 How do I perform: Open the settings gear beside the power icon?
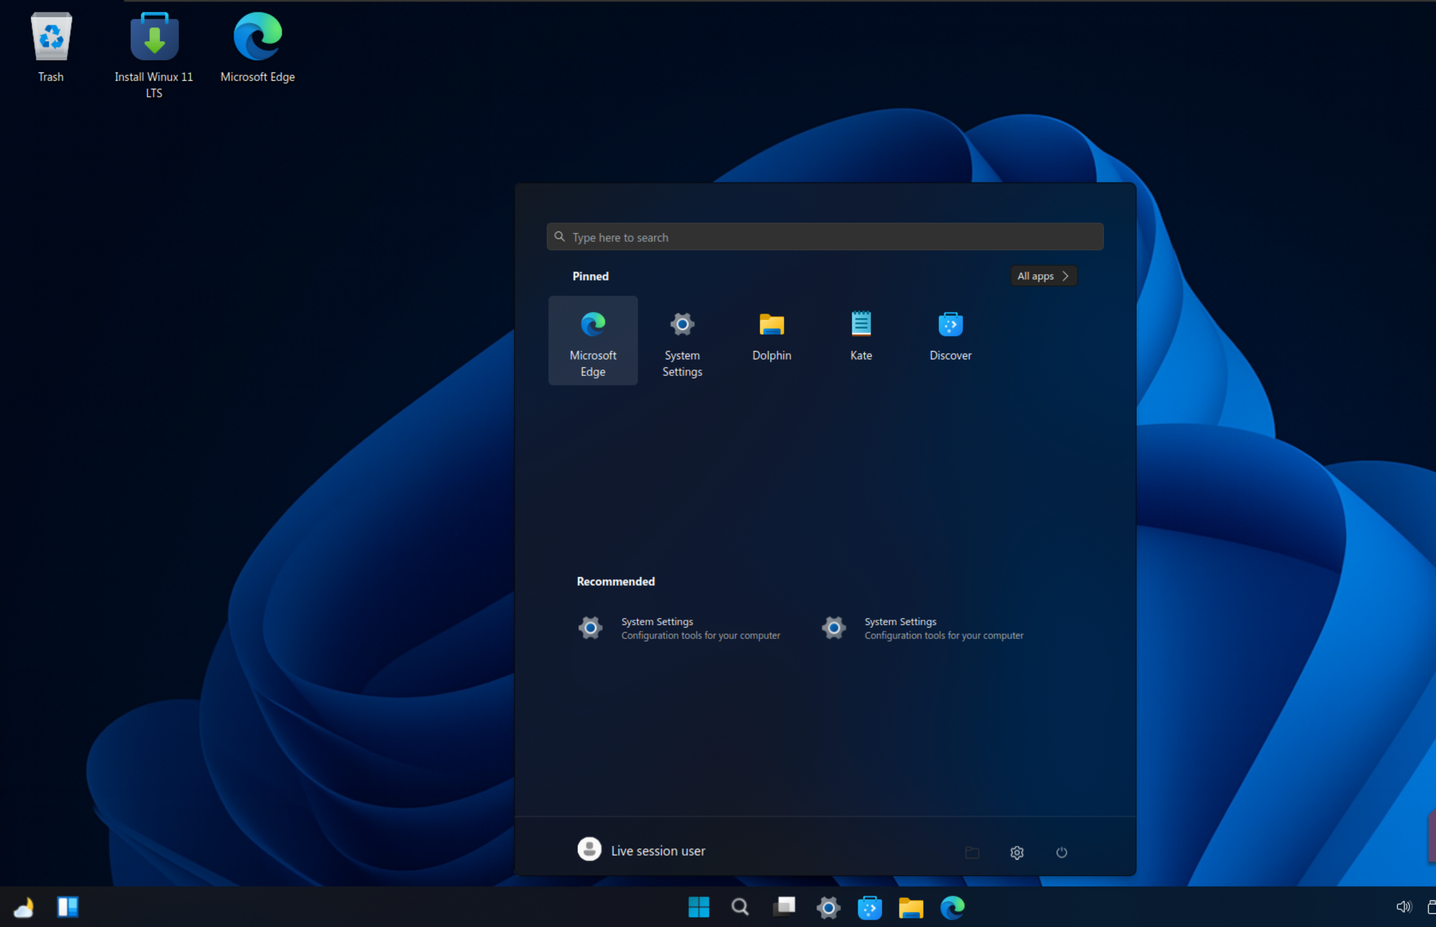(1016, 852)
